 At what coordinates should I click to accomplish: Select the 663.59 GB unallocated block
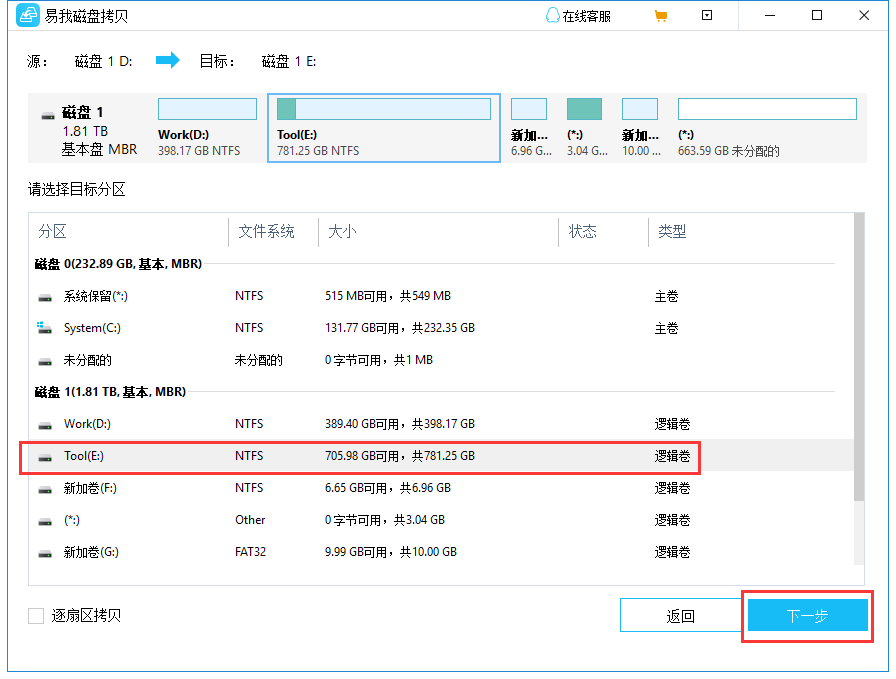pyautogui.click(x=766, y=107)
